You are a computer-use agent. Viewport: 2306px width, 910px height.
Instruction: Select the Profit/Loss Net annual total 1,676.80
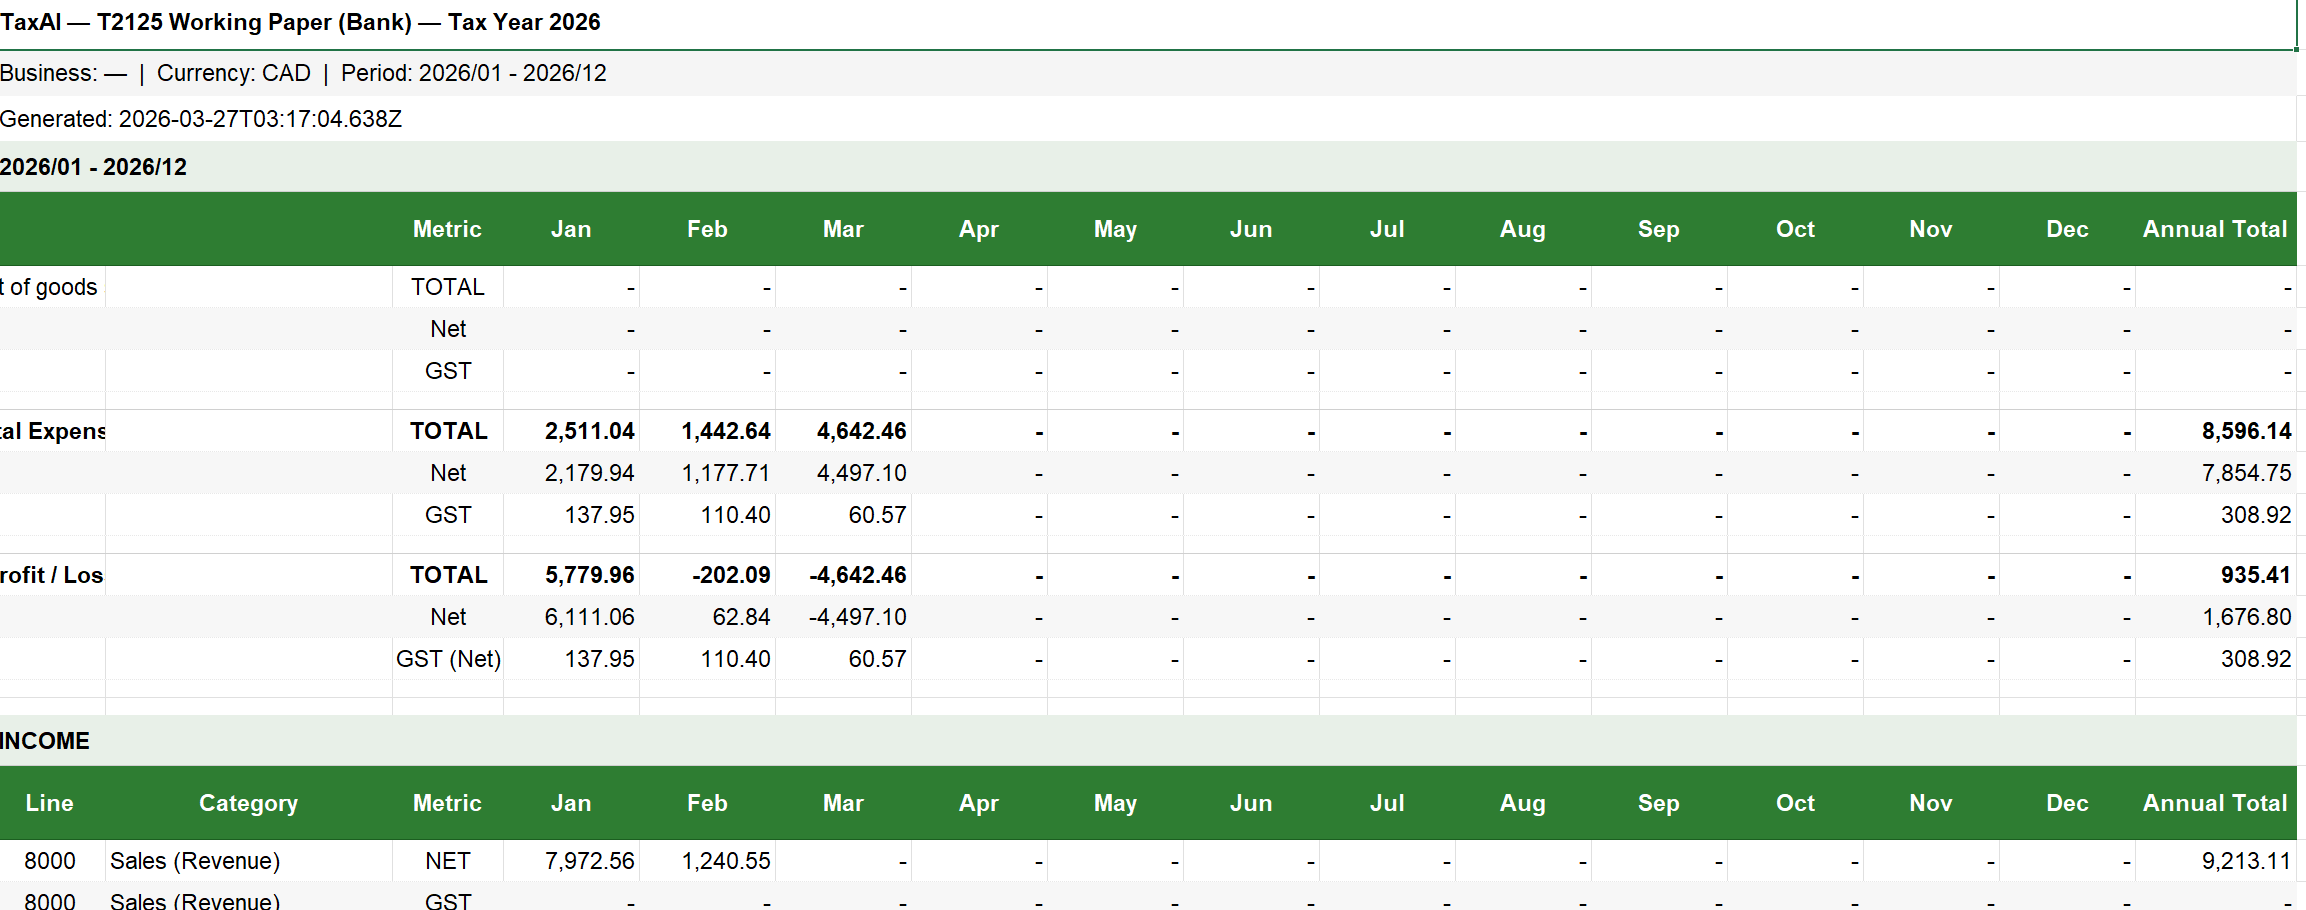tap(2245, 617)
